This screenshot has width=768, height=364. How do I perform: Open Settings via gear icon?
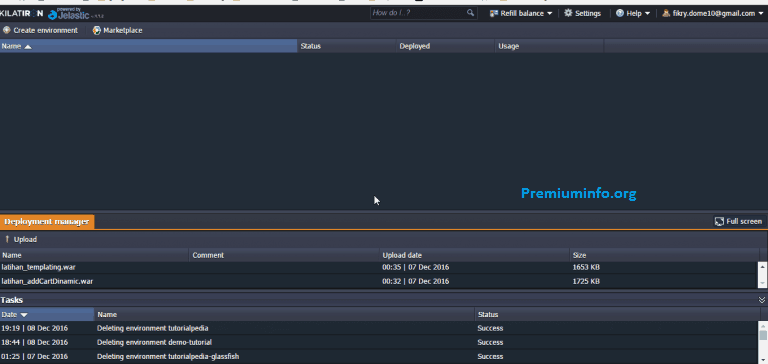[568, 13]
